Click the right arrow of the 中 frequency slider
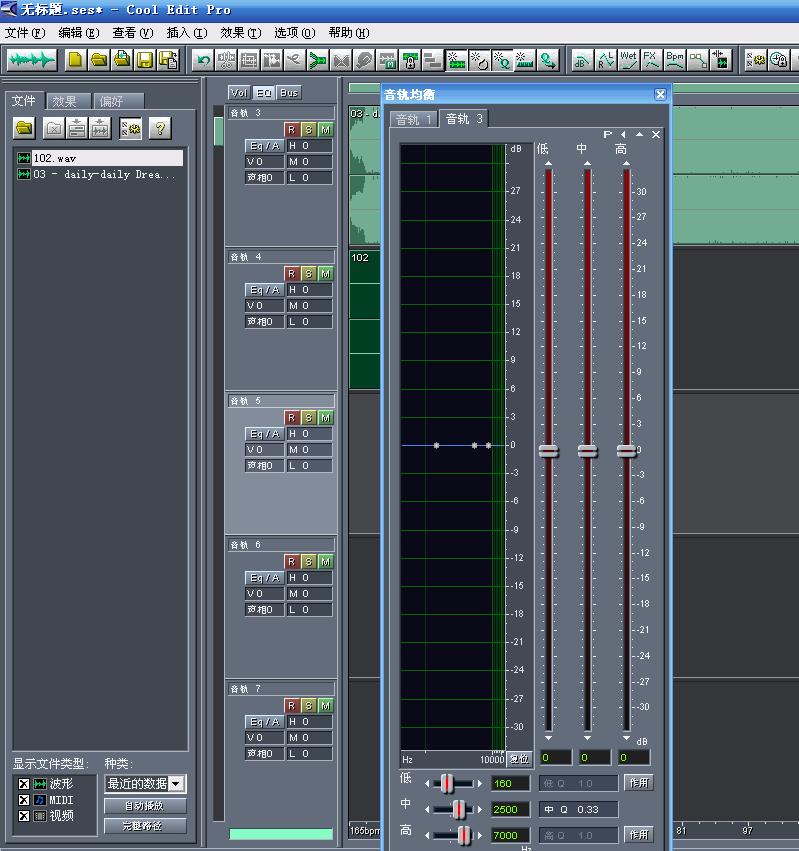 479,809
